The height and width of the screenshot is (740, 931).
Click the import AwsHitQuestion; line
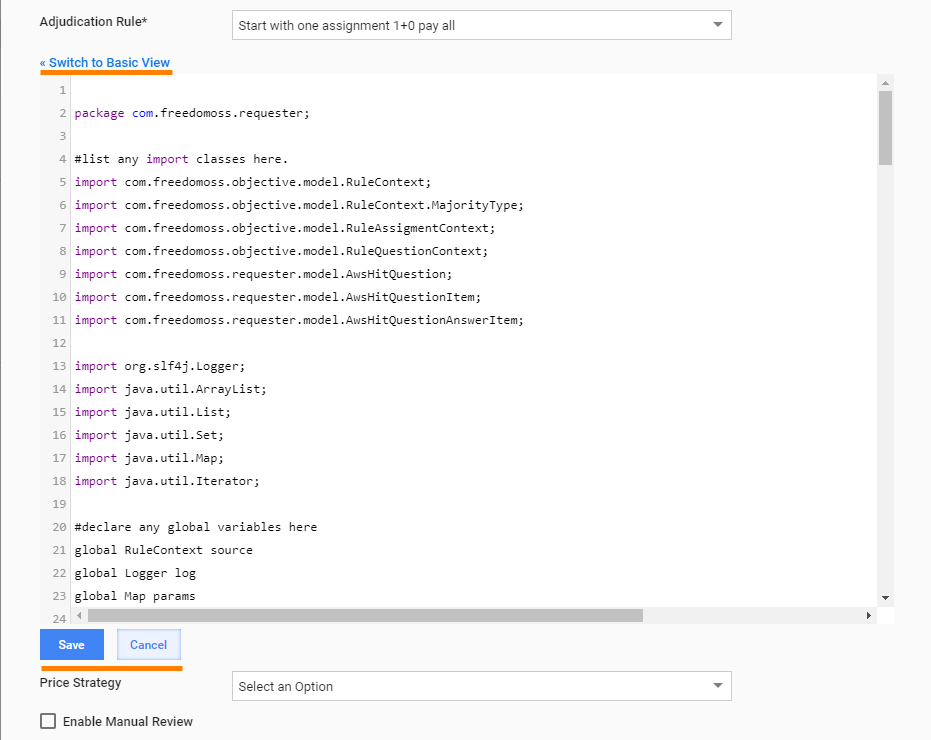(x=264, y=274)
